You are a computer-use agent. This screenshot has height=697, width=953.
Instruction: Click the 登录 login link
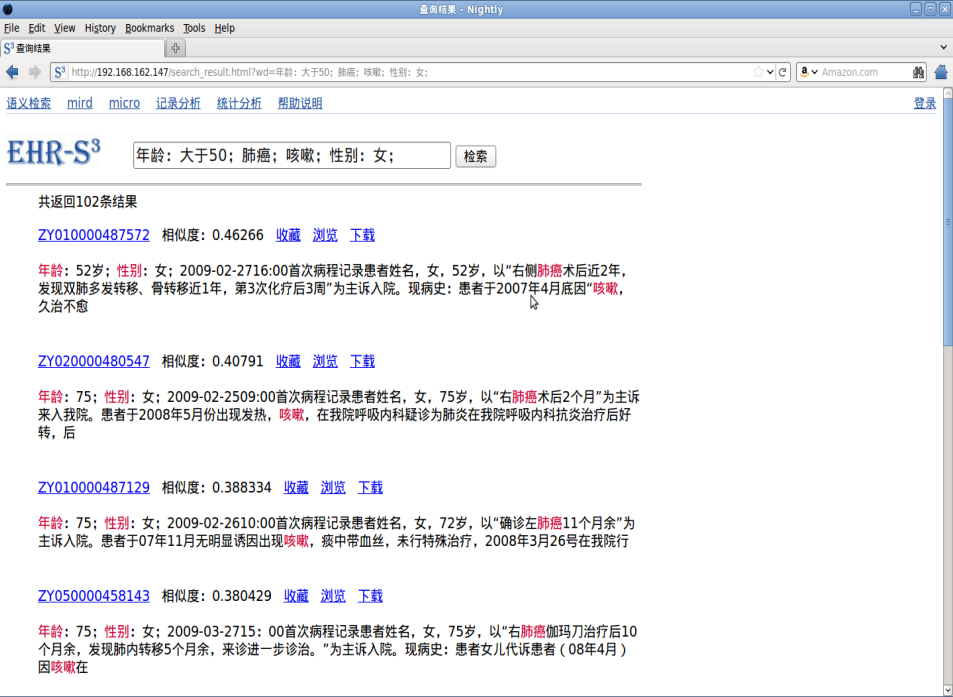pyautogui.click(x=924, y=103)
